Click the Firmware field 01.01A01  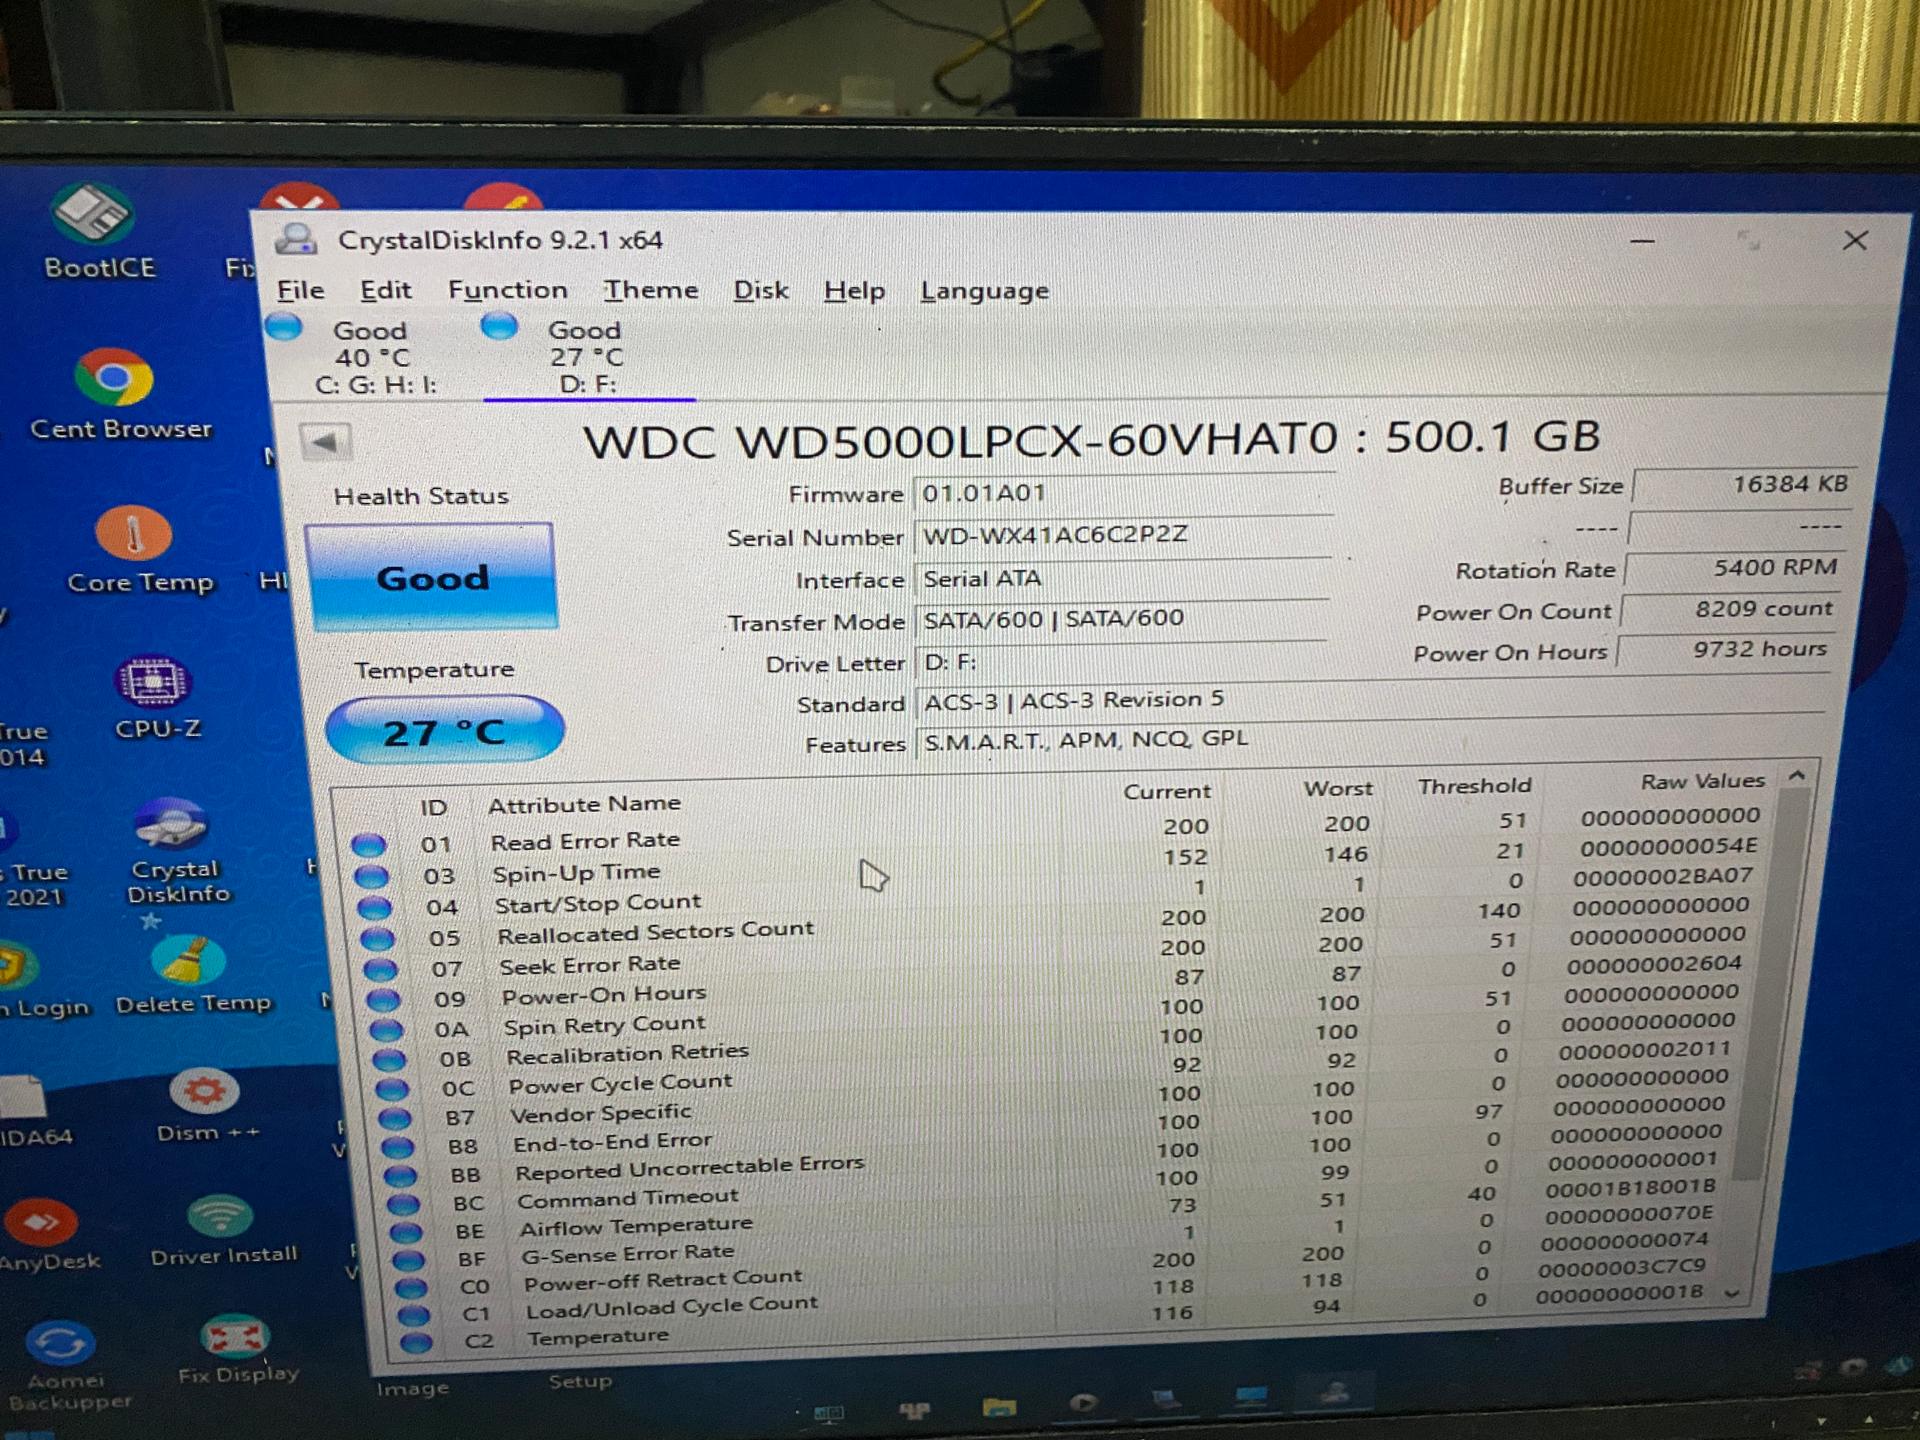point(1123,493)
